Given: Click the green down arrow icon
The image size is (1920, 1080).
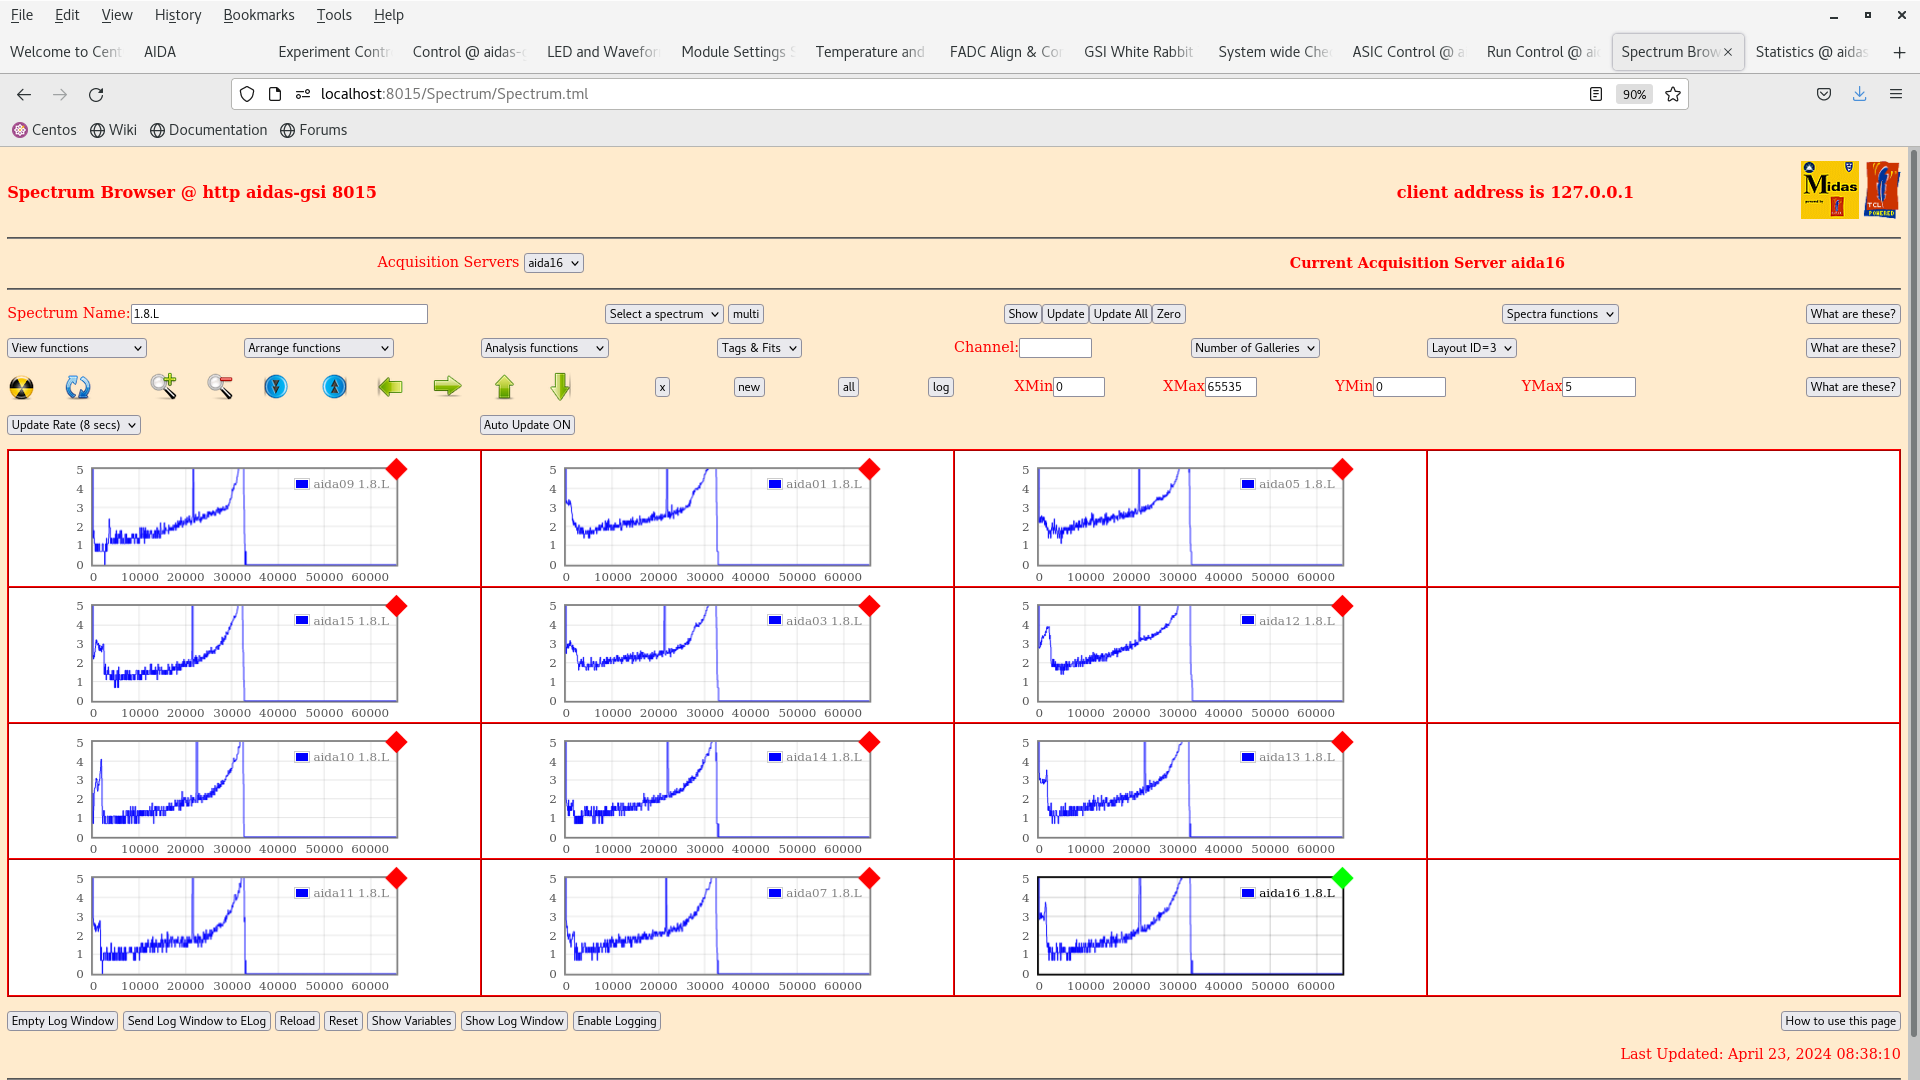Looking at the screenshot, I should (560, 386).
